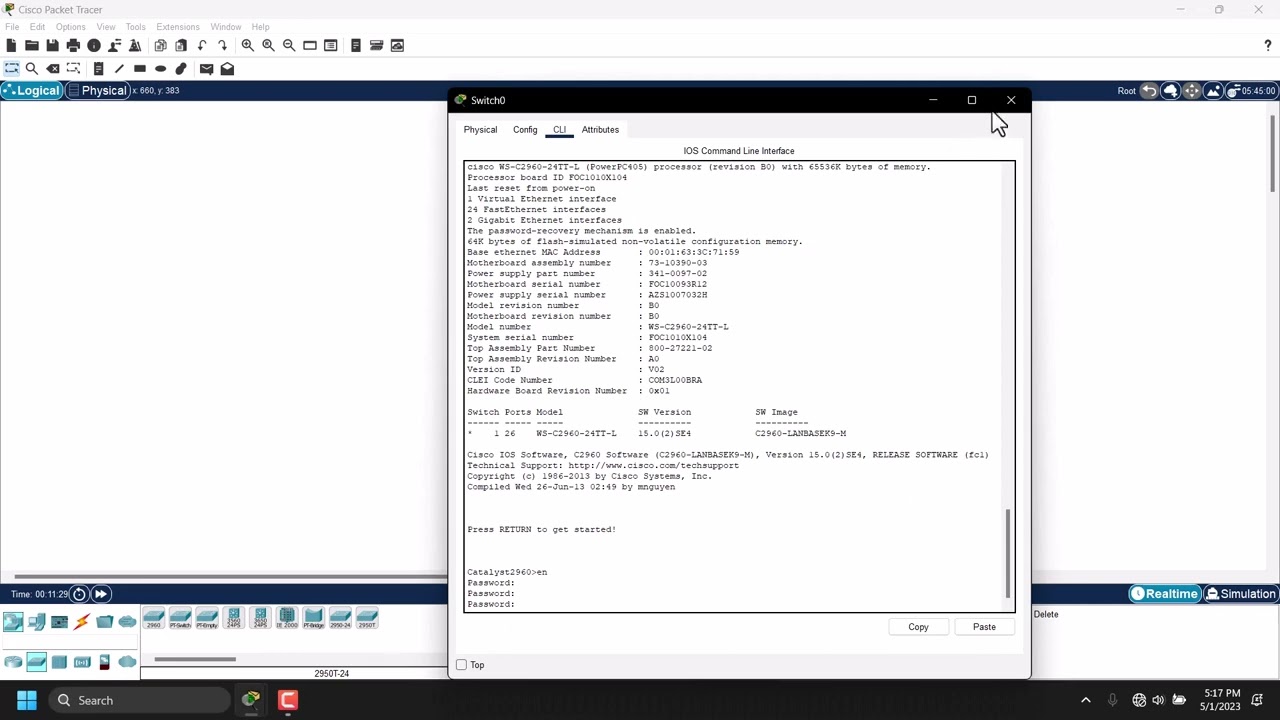Redo the last action
Image resolution: width=1280 pixels, height=720 pixels.
point(222,45)
